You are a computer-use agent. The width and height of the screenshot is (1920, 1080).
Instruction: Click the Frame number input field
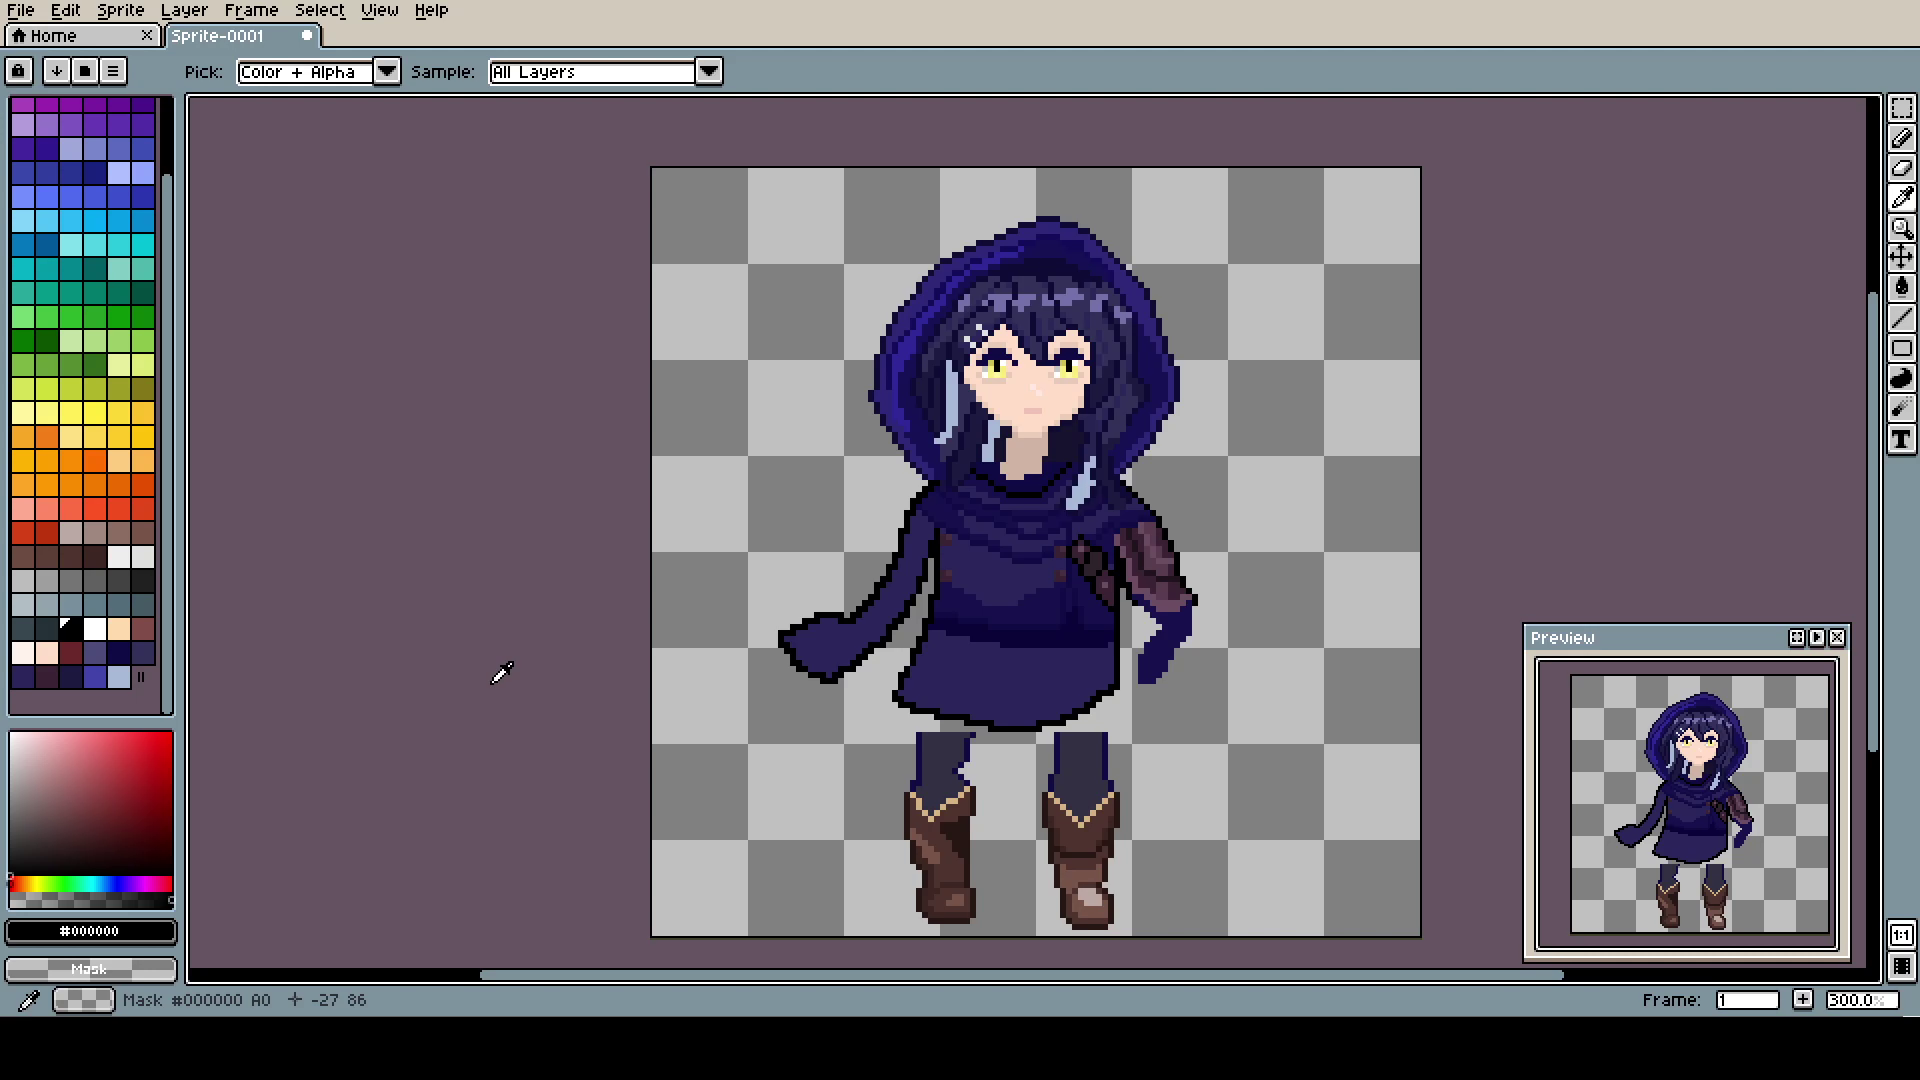[x=1746, y=1000]
